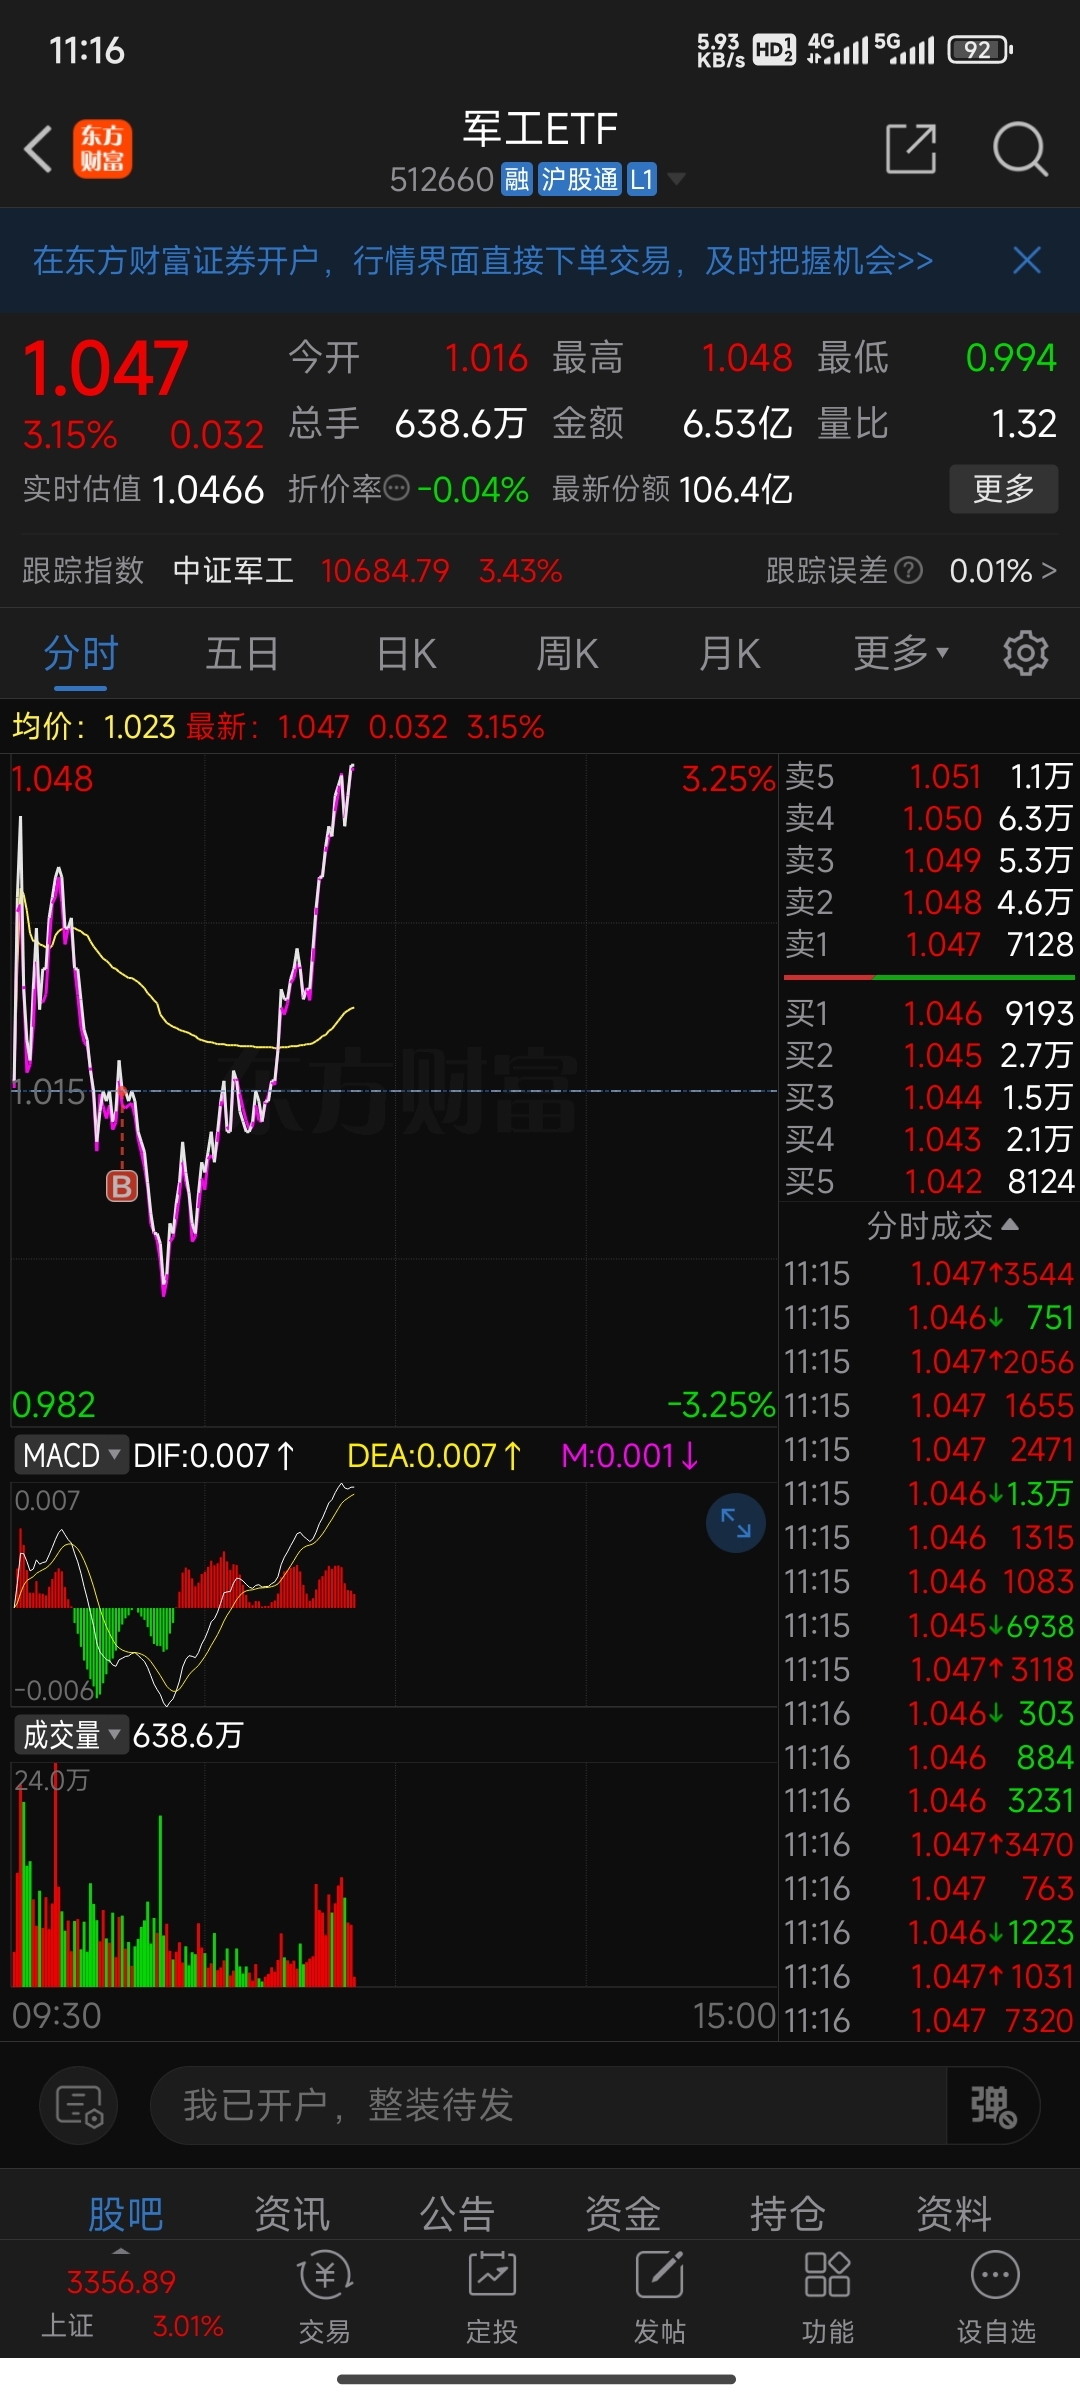The height and width of the screenshot is (2400, 1080).
Task: Tap the 沪股通 badge
Action: pyautogui.click(x=580, y=180)
